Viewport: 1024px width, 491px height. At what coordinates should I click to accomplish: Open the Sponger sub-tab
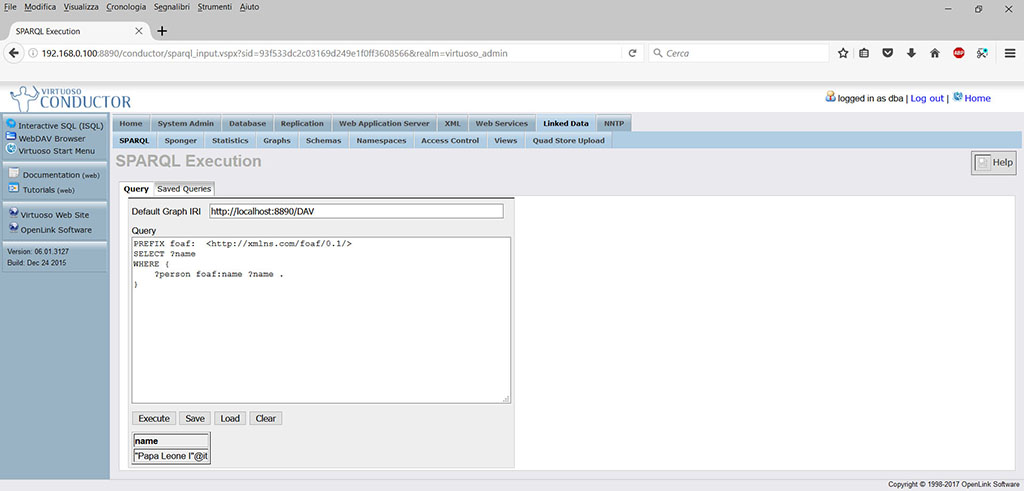(x=181, y=140)
